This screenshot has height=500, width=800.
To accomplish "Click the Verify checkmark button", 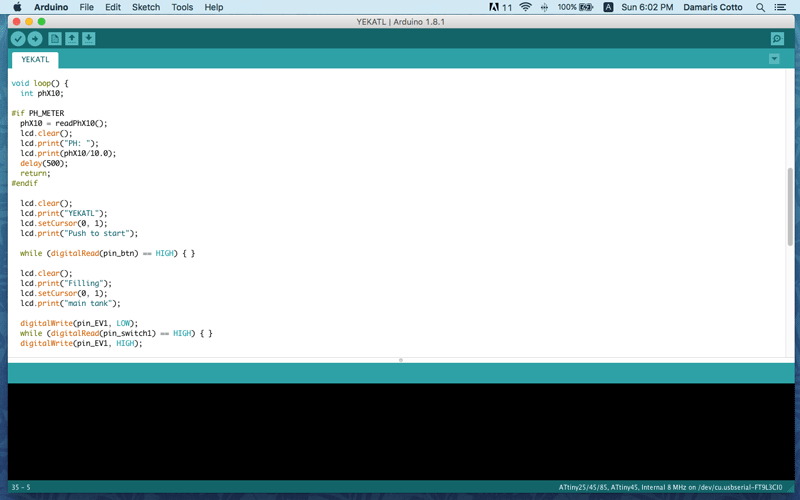I will tap(18, 39).
